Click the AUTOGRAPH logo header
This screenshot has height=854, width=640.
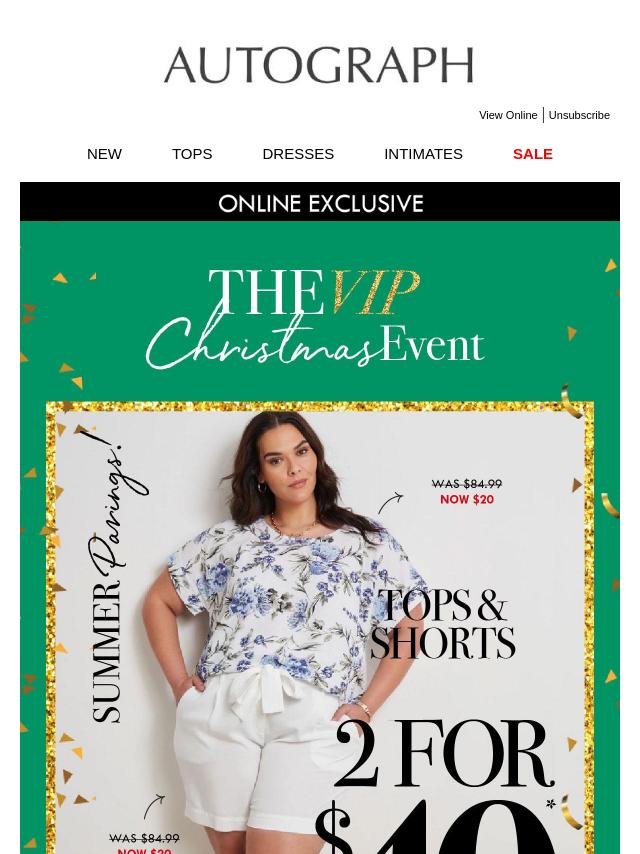[319, 65]
